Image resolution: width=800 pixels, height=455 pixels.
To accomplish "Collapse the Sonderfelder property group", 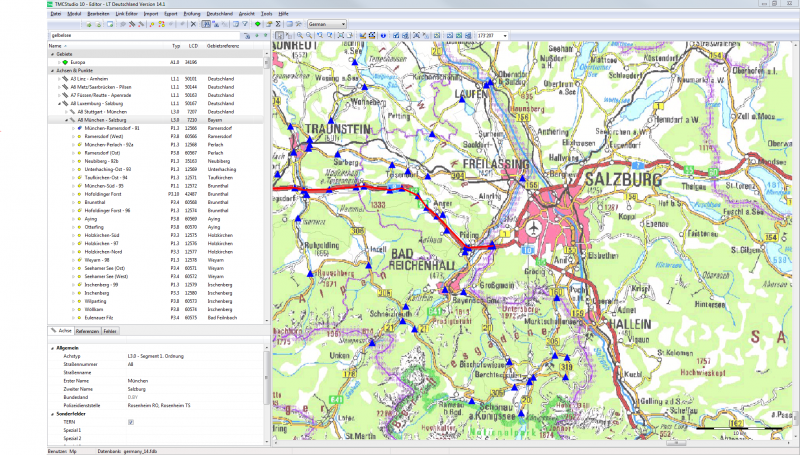I will click(52, 415).
